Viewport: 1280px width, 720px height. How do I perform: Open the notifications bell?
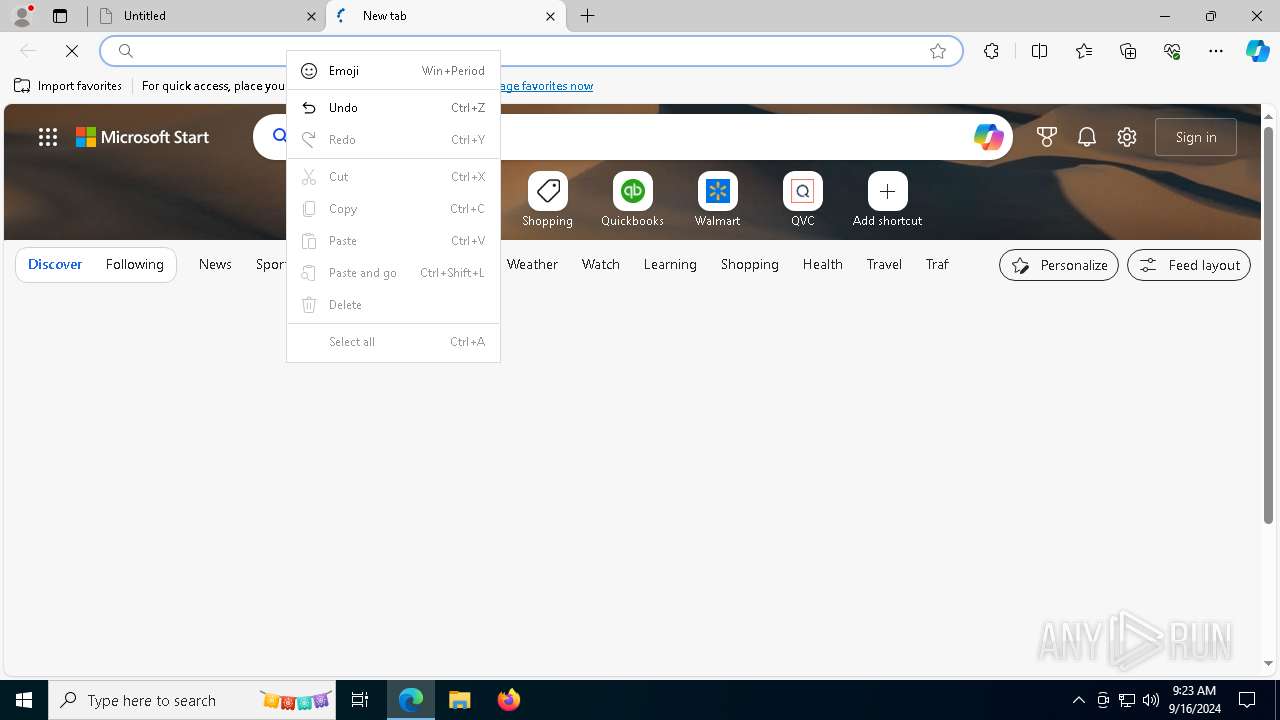tap(1087, 137)
